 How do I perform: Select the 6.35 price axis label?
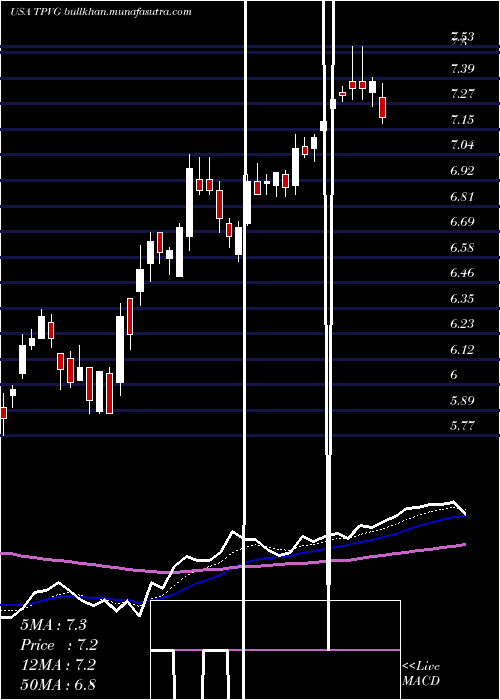tap(462, 298)
